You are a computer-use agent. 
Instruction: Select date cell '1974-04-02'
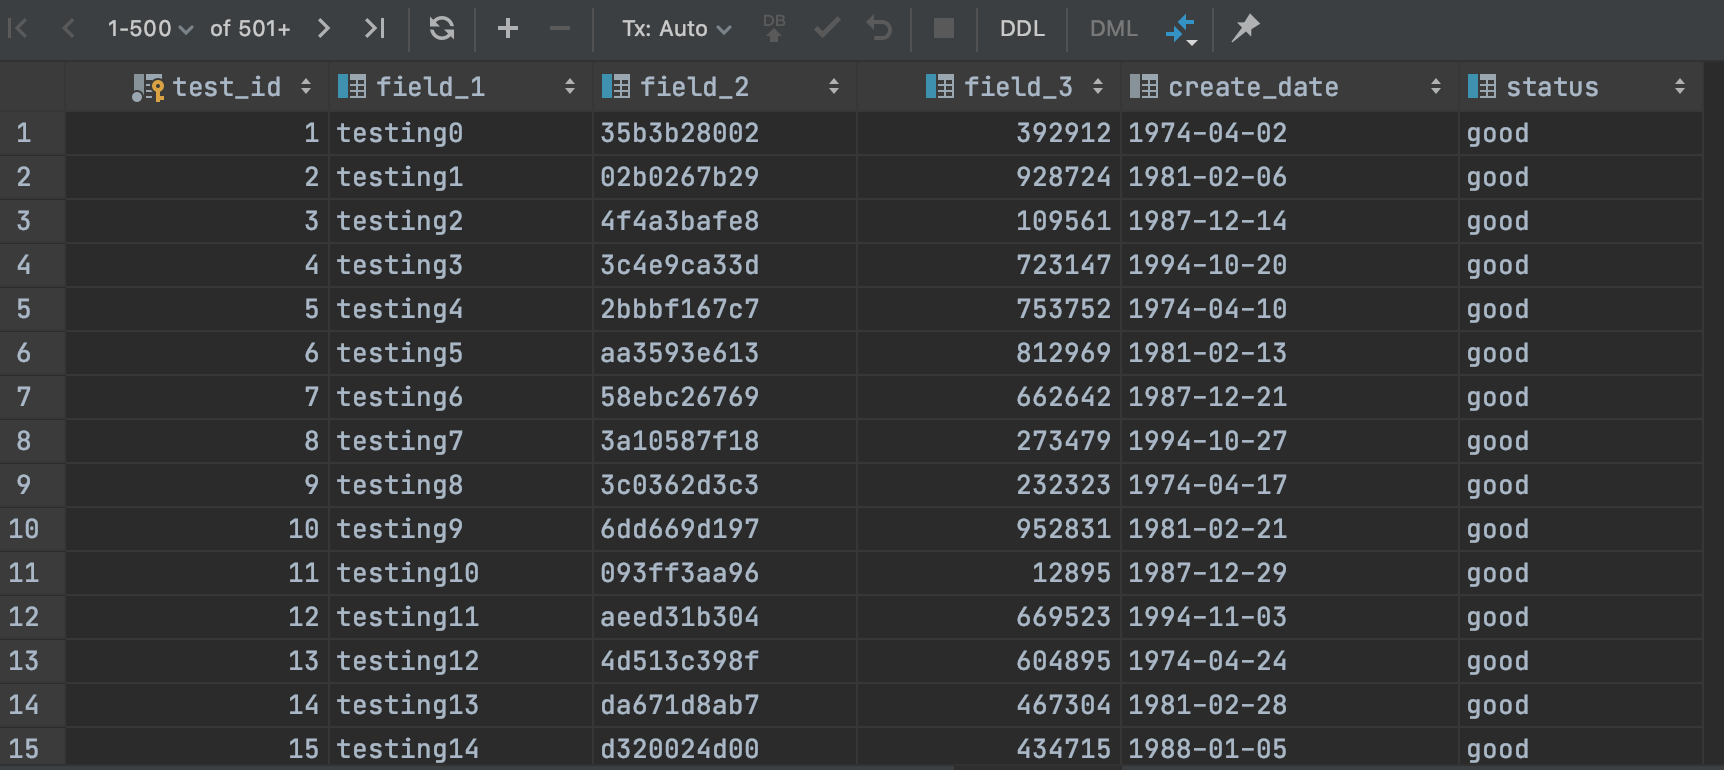coord(1290,133)
